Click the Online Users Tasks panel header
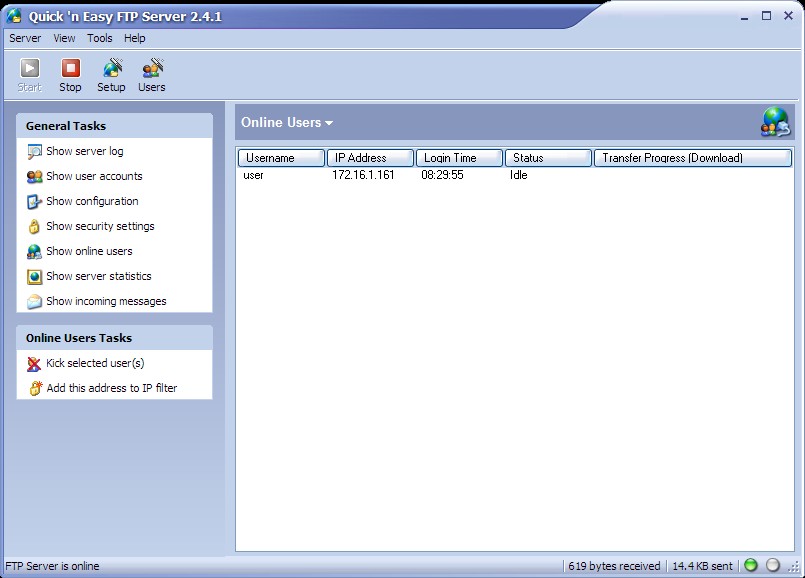805x578 pixels. 114,338
